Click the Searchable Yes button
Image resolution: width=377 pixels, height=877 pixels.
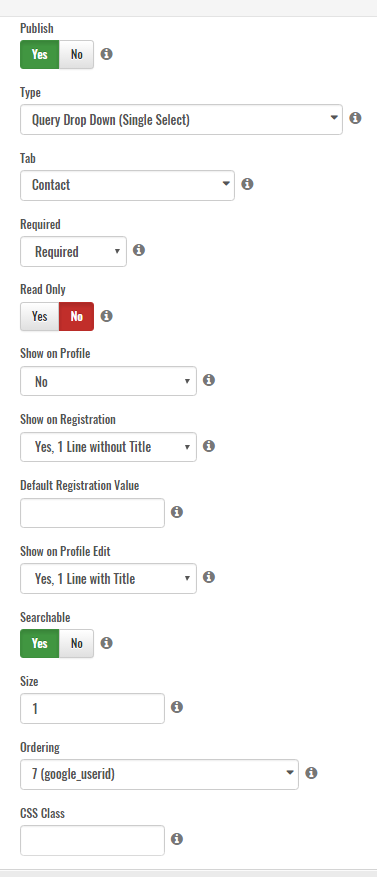click(x=40, y=643)
